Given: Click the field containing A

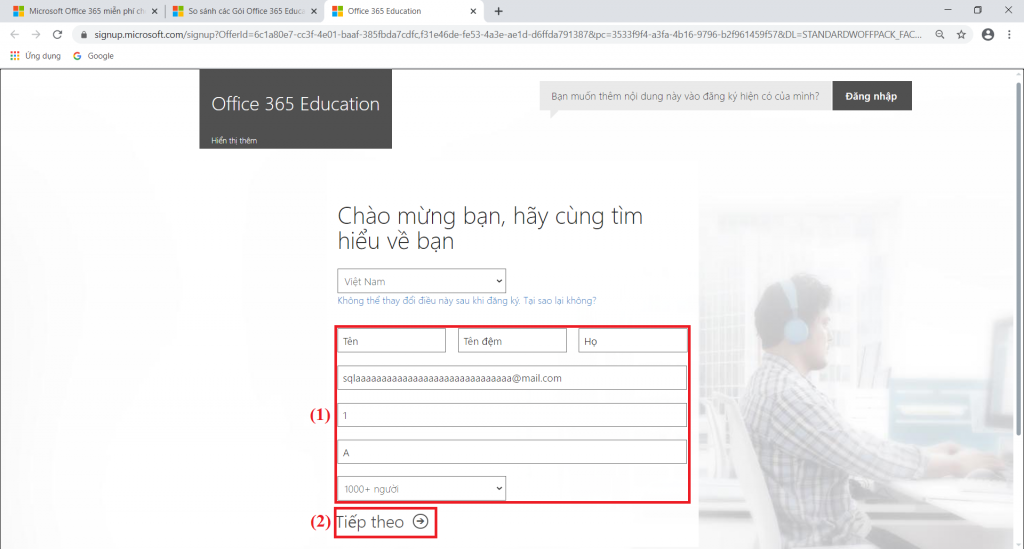Looking at the screenshot, I should (512, 452).
